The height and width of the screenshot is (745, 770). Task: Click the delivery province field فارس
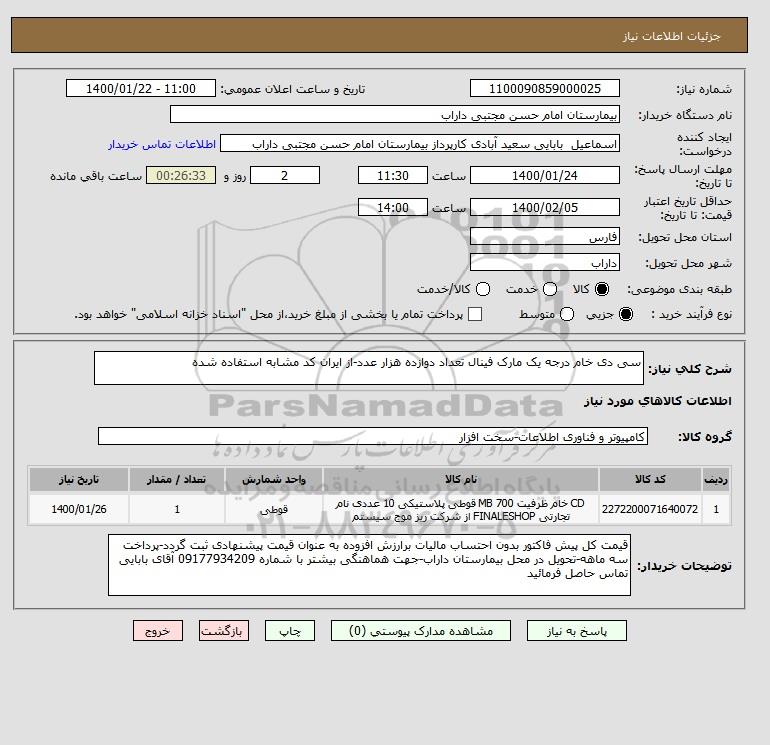point(545,237)
